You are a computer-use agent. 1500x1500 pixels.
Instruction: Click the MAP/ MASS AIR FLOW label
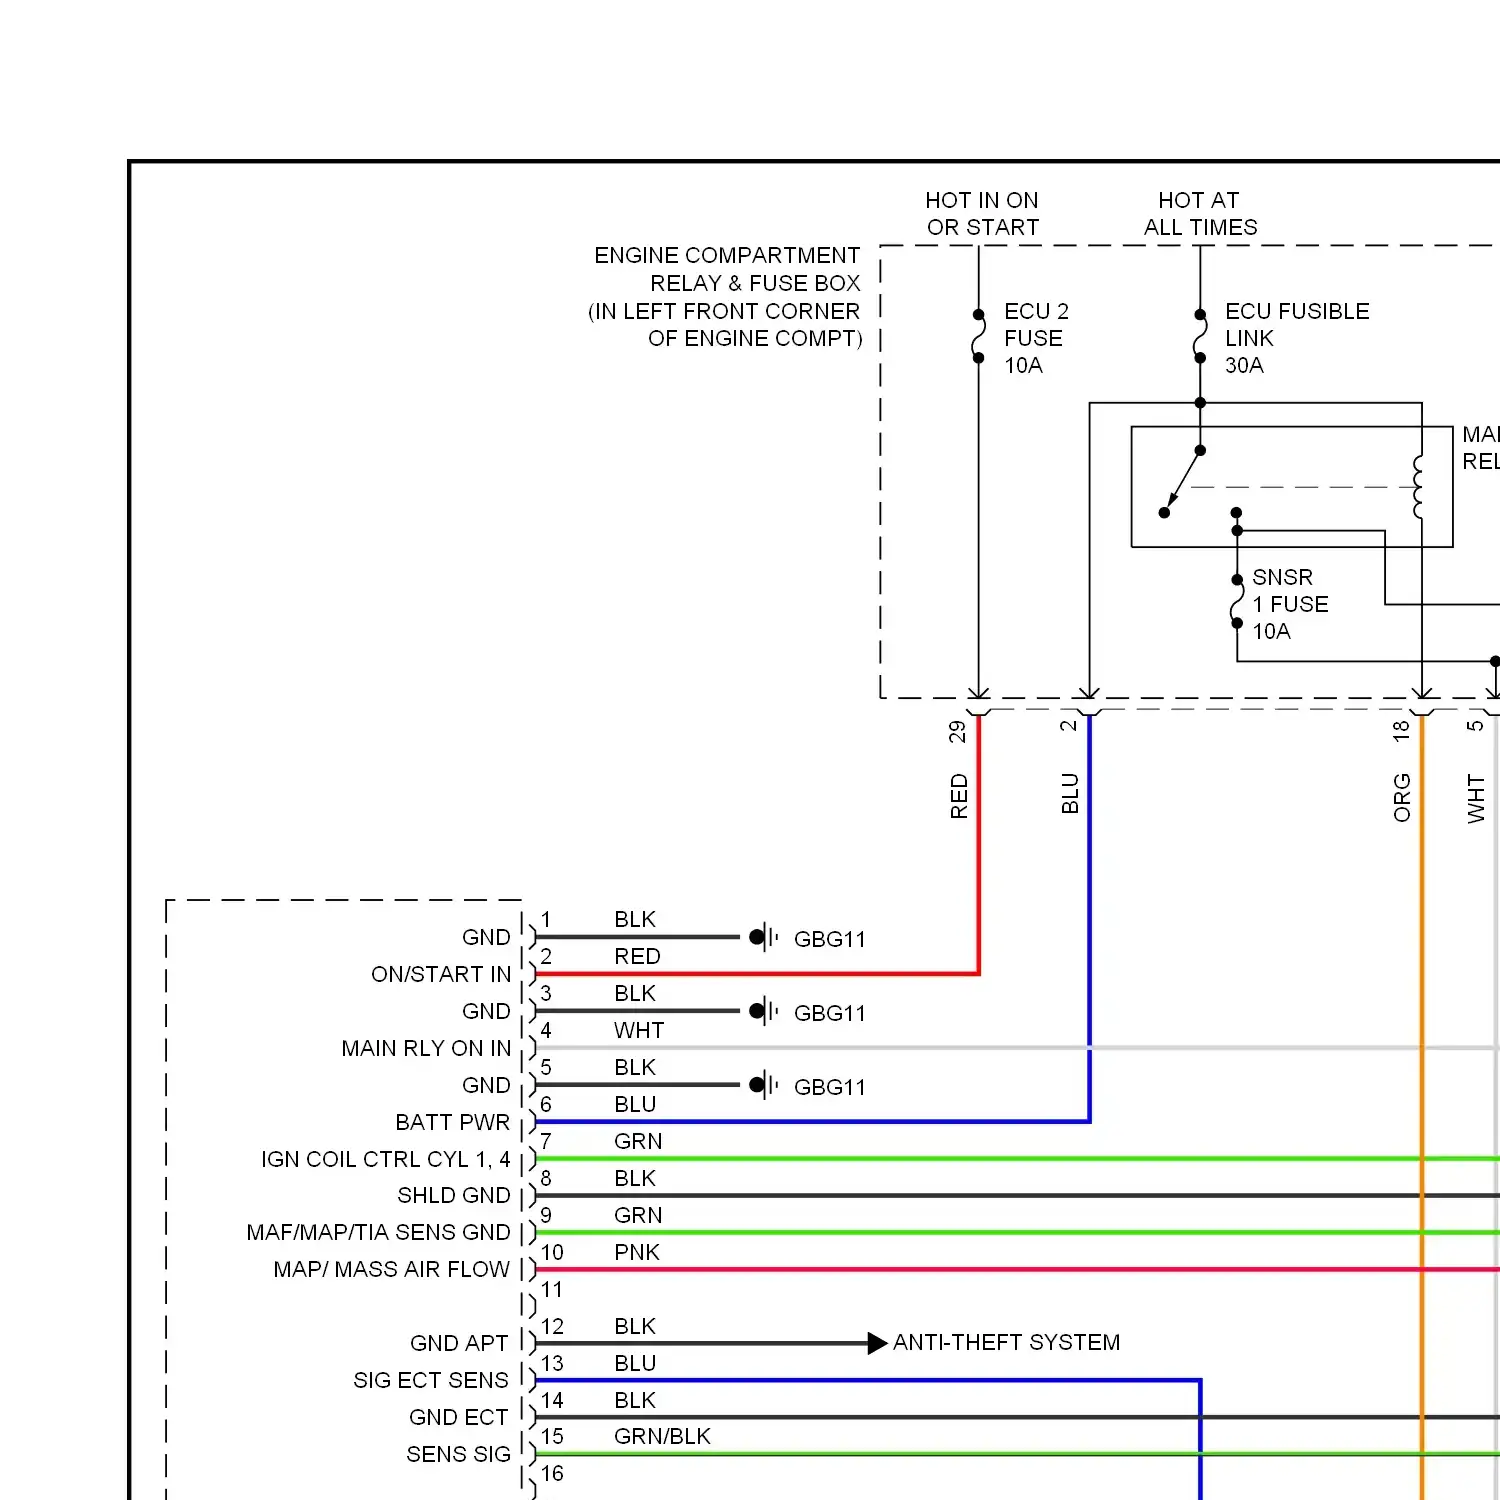pos(392,1269)
